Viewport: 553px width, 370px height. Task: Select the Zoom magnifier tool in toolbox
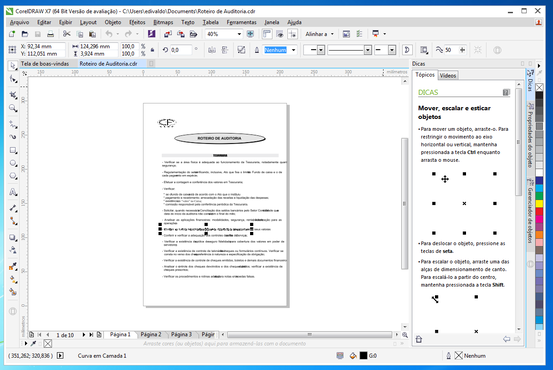coord(13,108)
